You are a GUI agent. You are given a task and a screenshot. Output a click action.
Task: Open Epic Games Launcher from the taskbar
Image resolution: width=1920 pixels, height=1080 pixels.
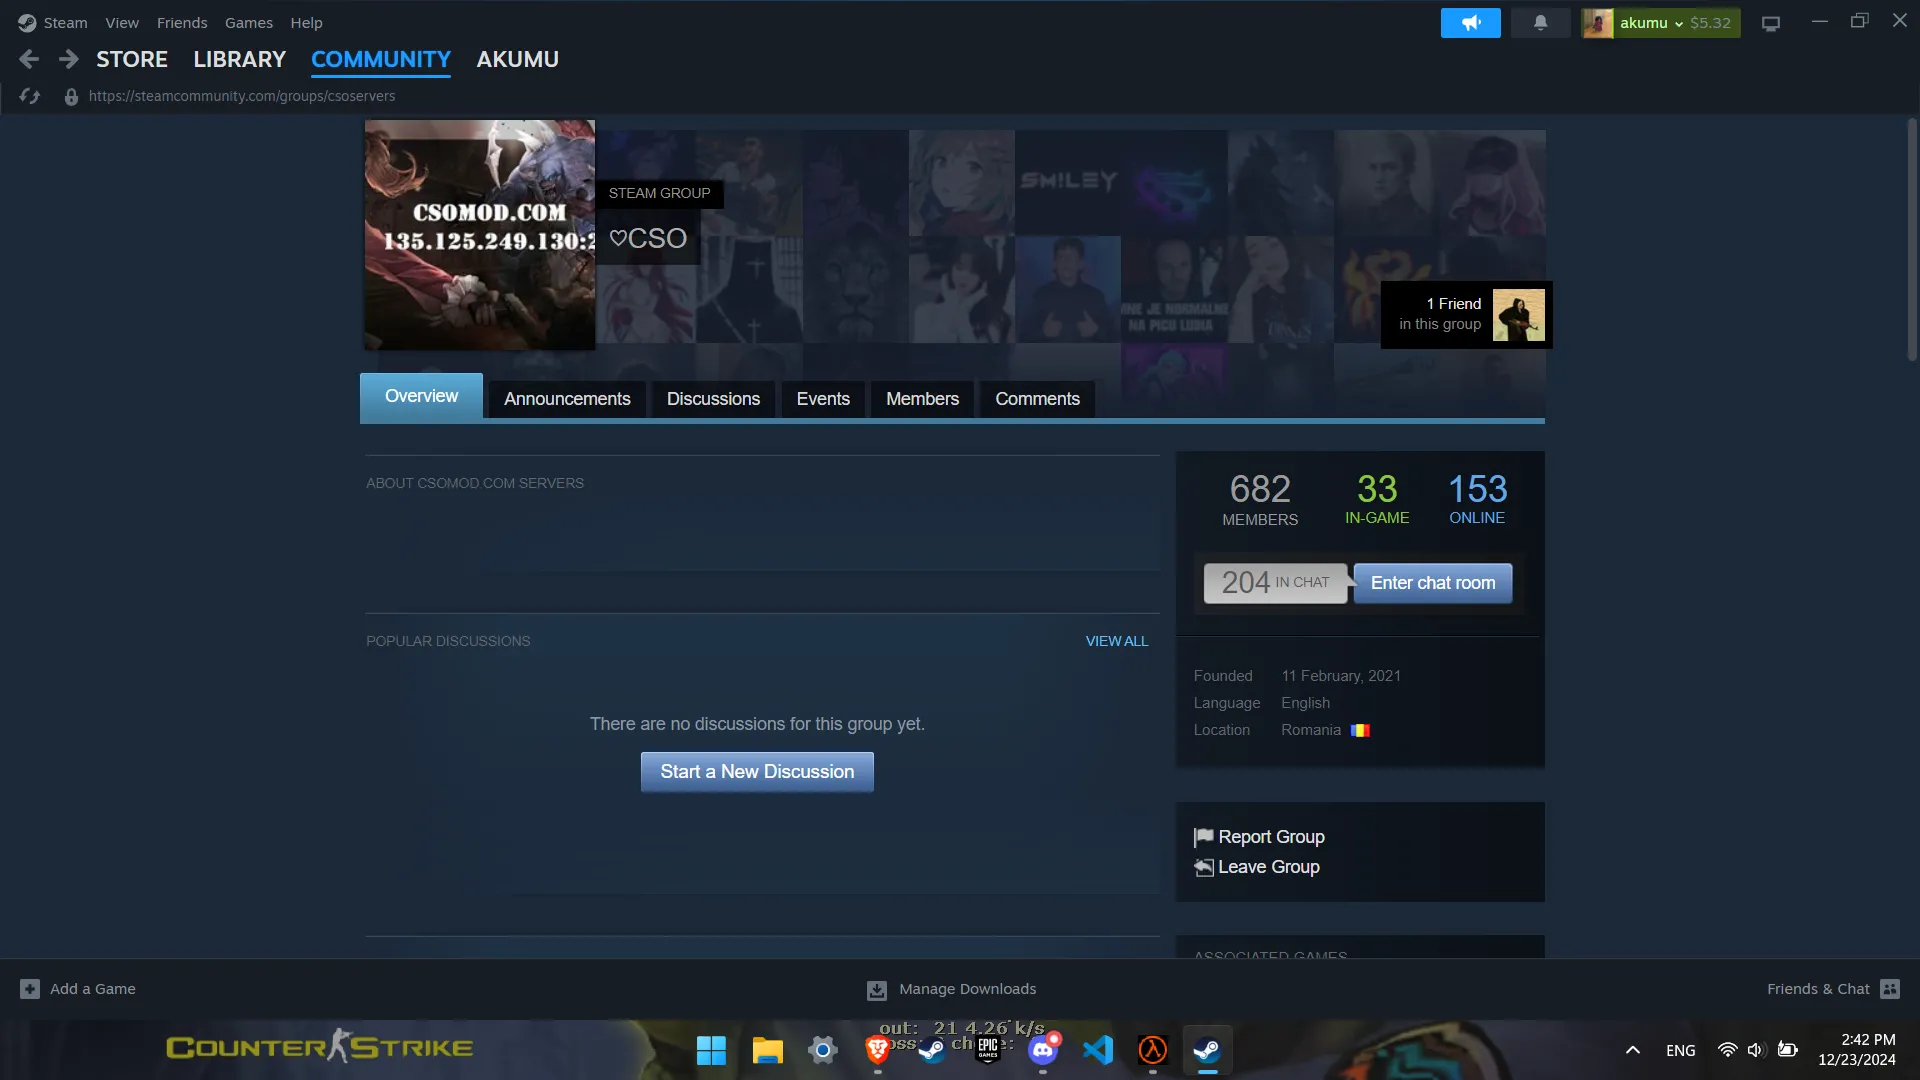pyautogui.click(x=988, y=1050)
